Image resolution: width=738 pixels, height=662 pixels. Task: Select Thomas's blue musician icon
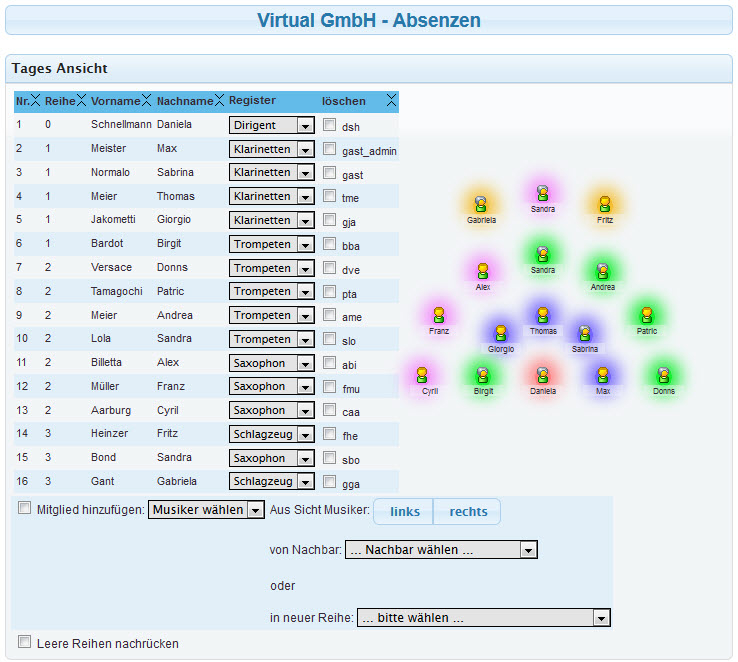click(542, 316)
